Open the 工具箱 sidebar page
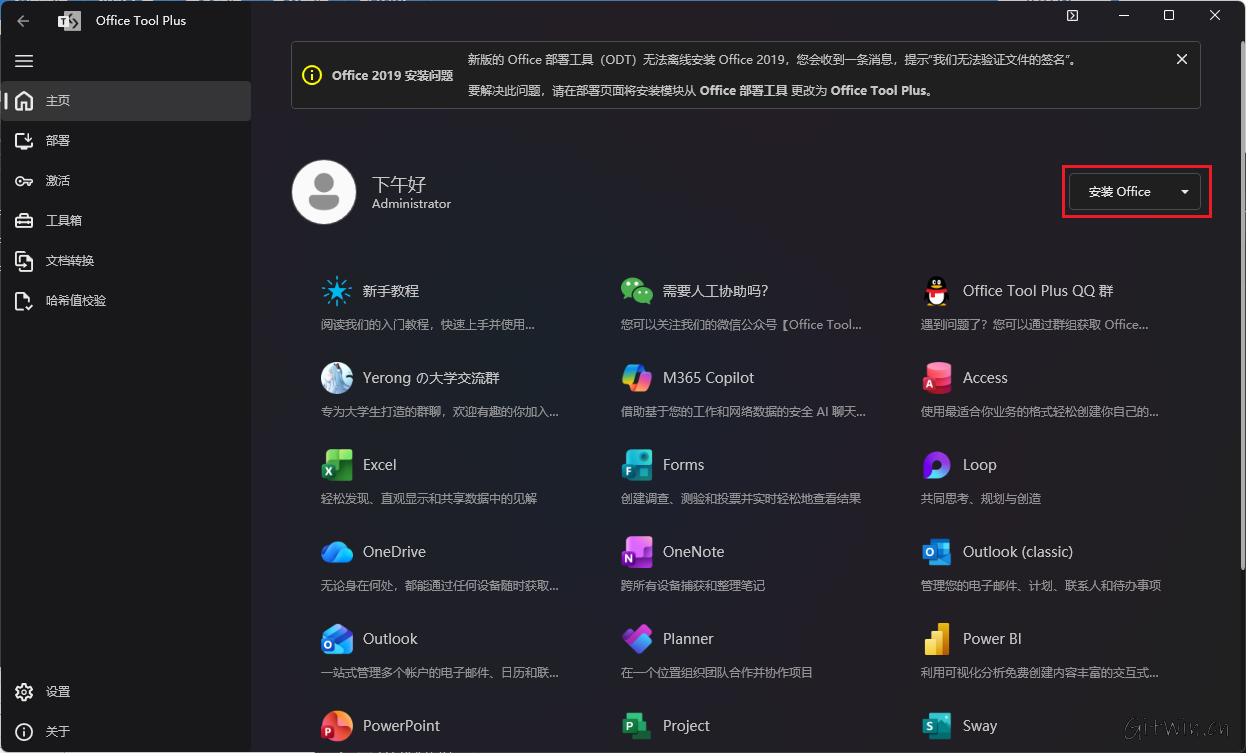The image size is (1246, 753). [x=126, y=221]
